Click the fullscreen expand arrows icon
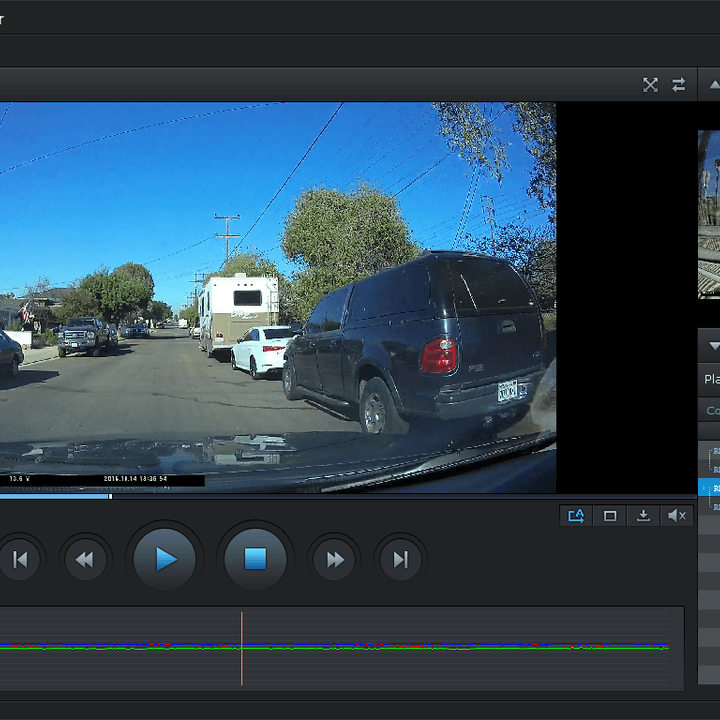720x720 pixels. [x=650, y=85]
